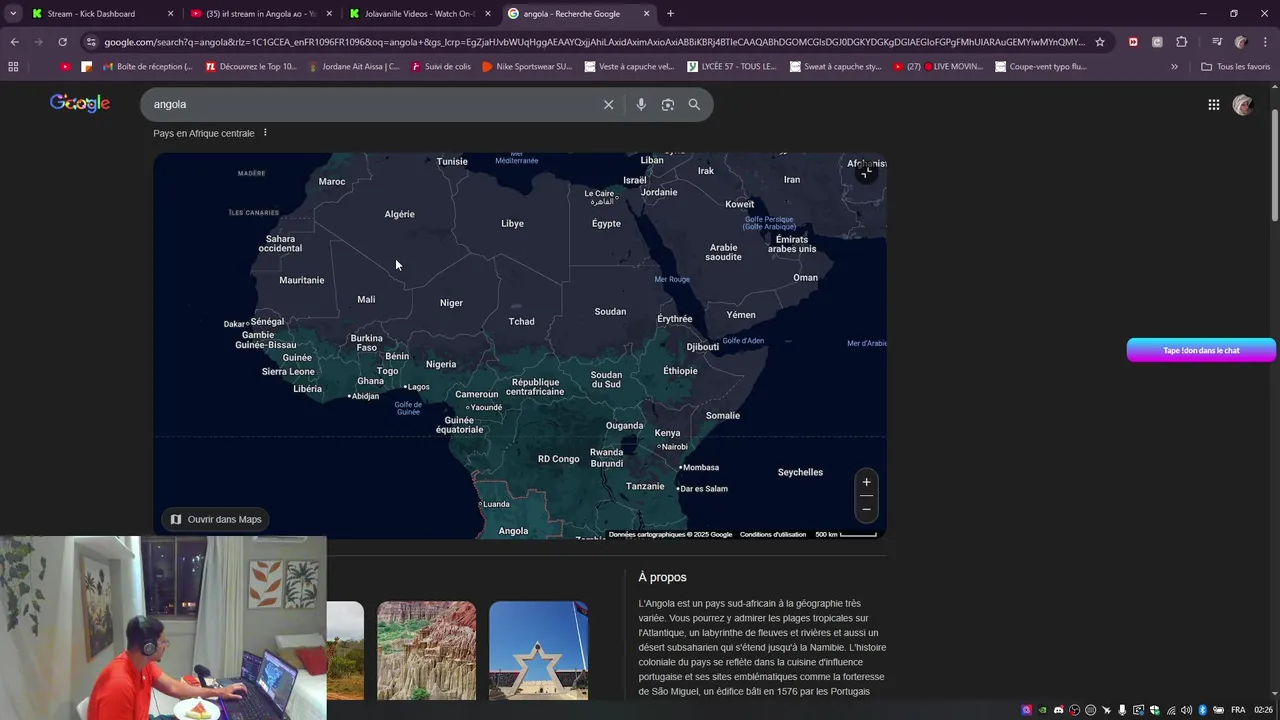Open Coupe-vent typo bookmark
1280x720 pixels.
tap(1041, 66)
